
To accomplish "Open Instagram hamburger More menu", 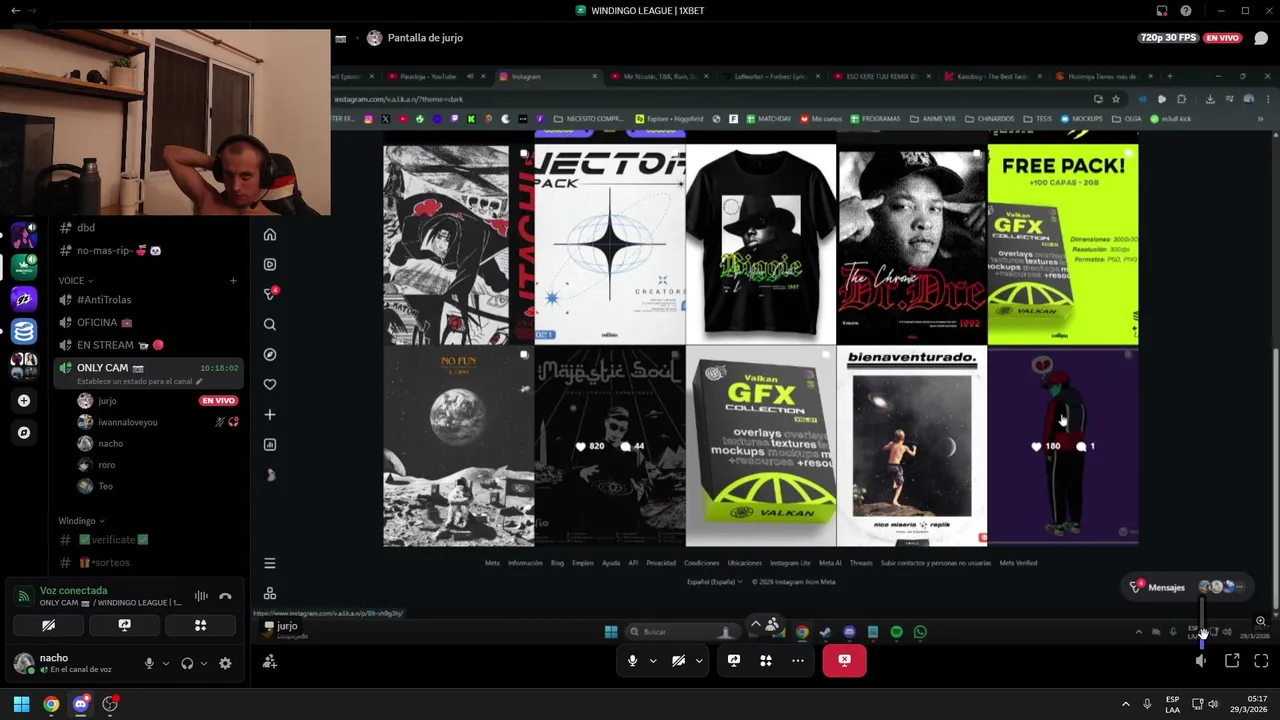I will pyautogui.click(x=269, y=564).
